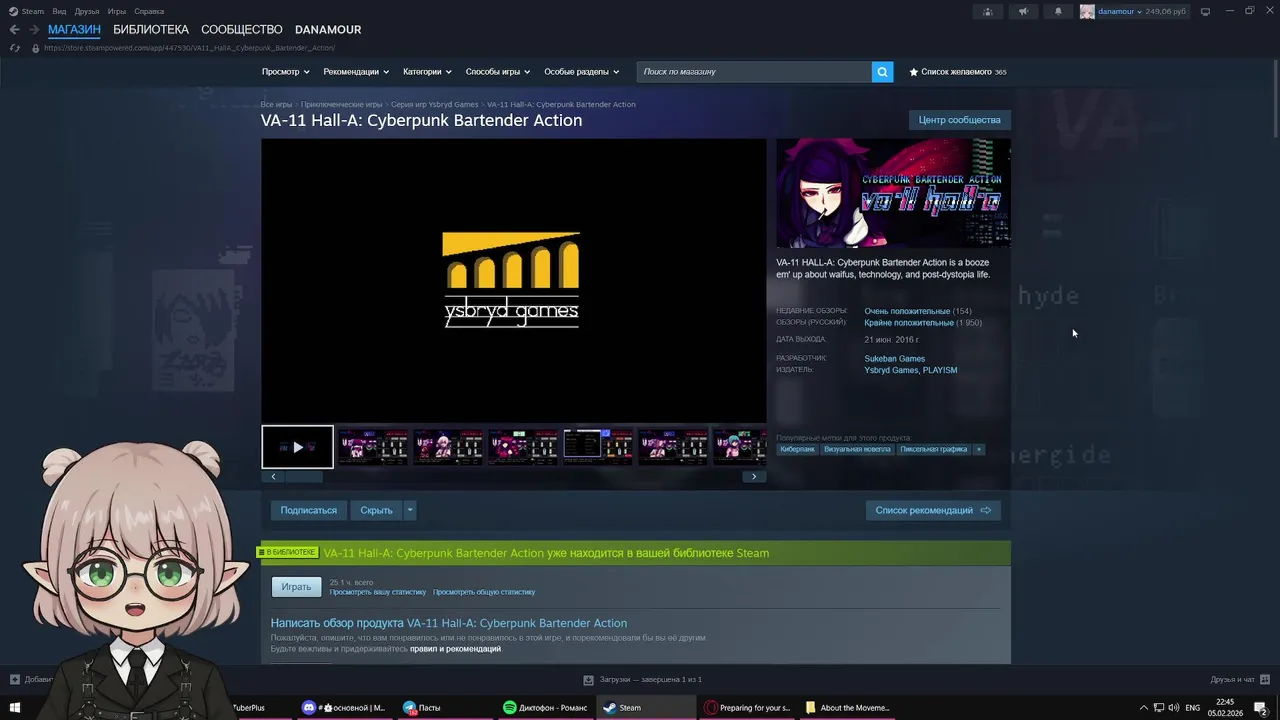This screenshot has height=720, width=1280.
Task: Show more tags with the plus button
Action: 979,449
